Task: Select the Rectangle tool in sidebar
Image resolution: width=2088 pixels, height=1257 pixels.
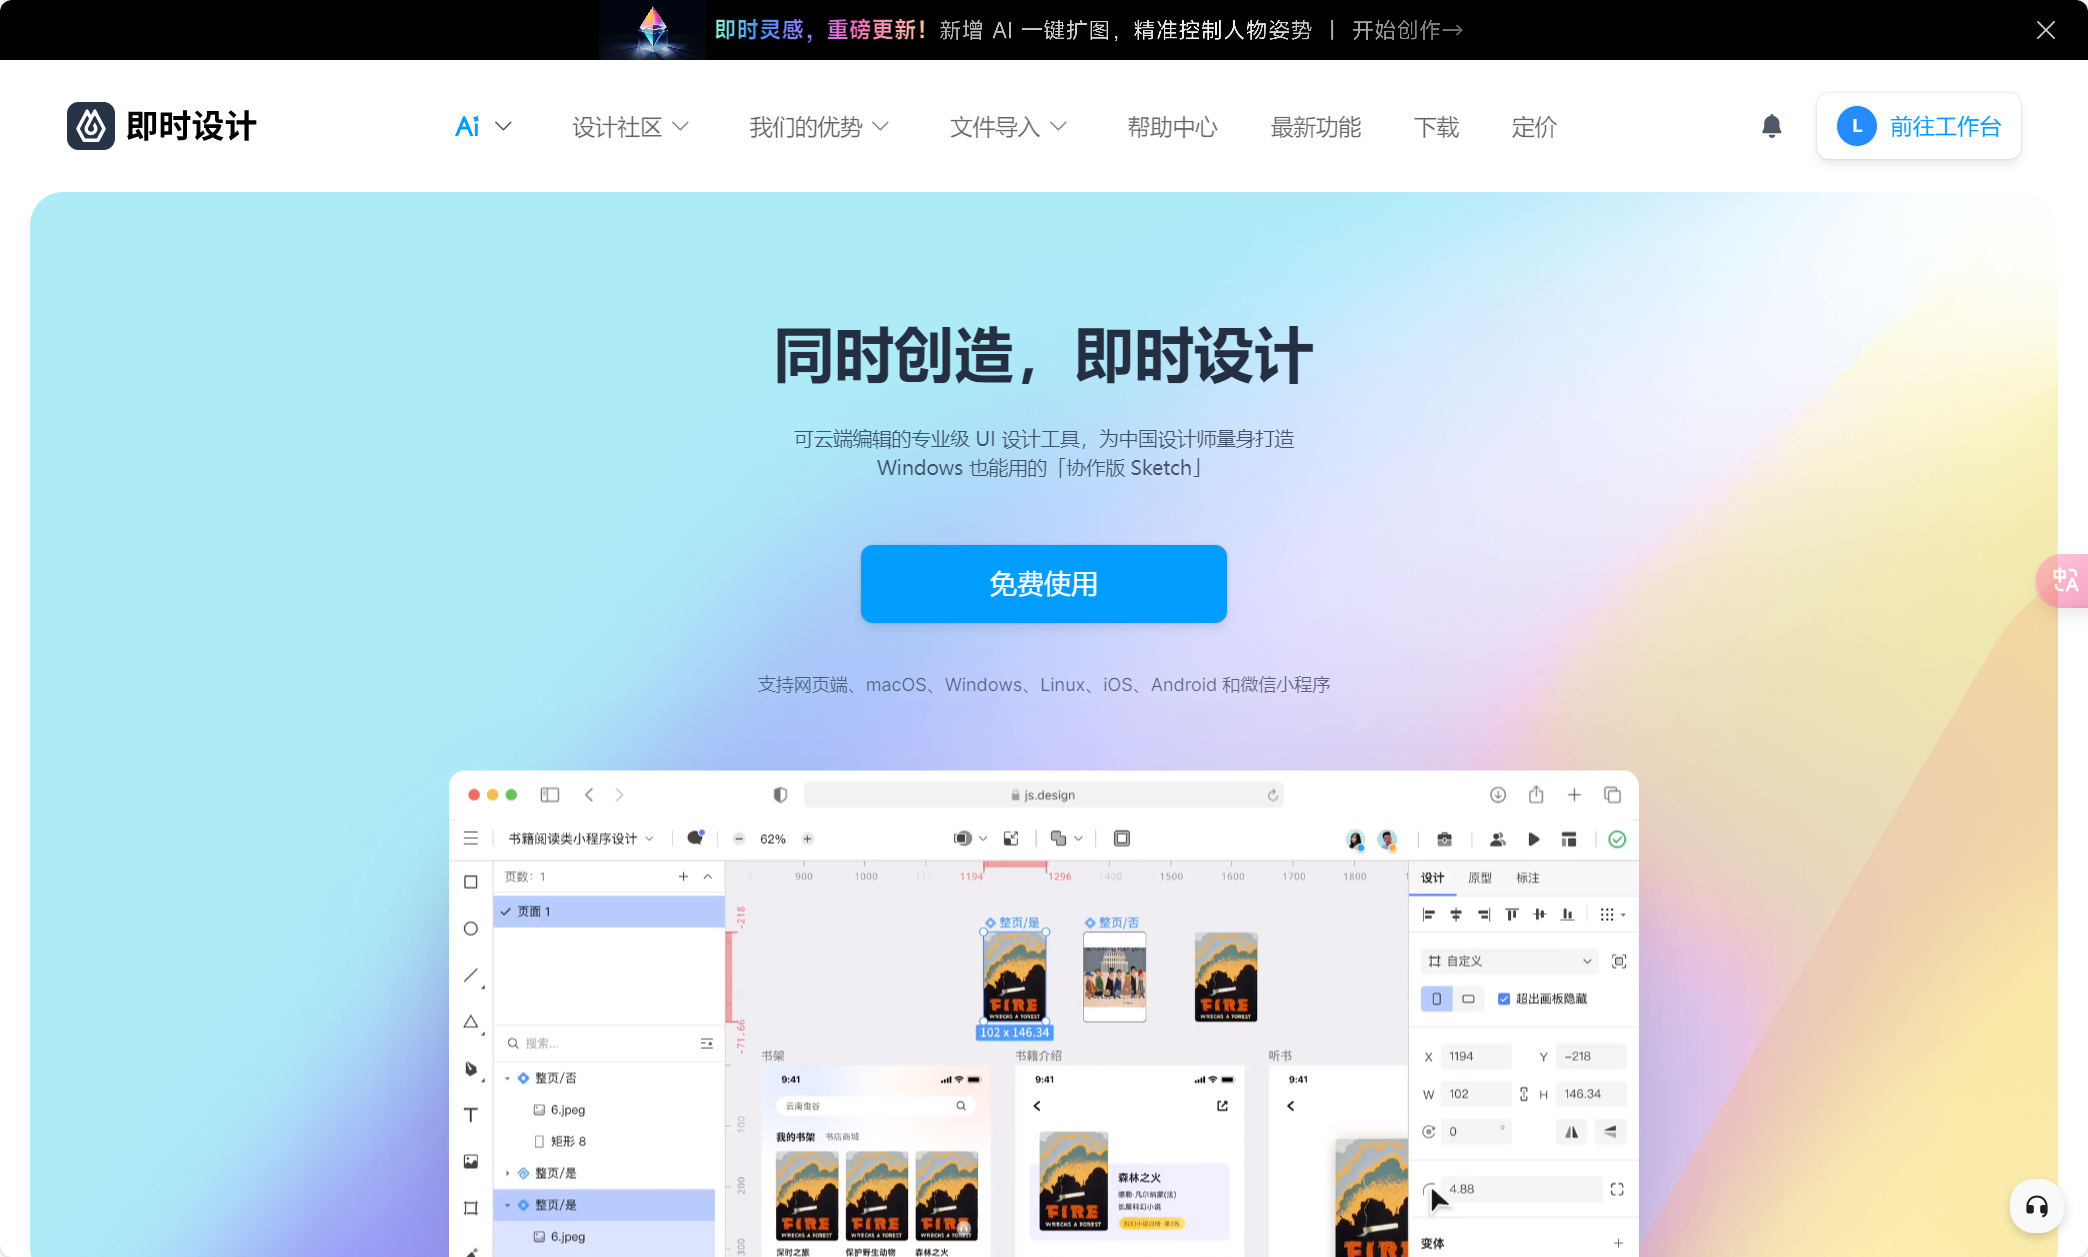Action: click(x=471, y=881)
